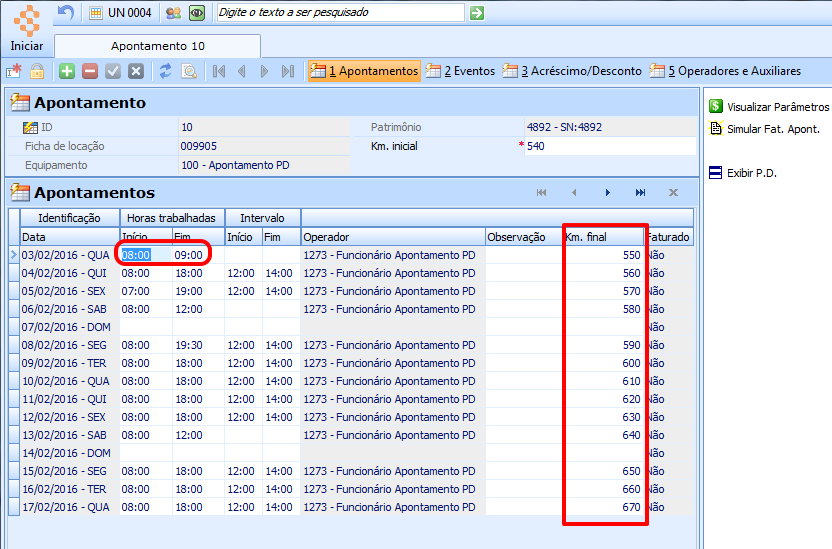Open the UN 0004 unit selector
Screen dimensions: 832x549
120,13
